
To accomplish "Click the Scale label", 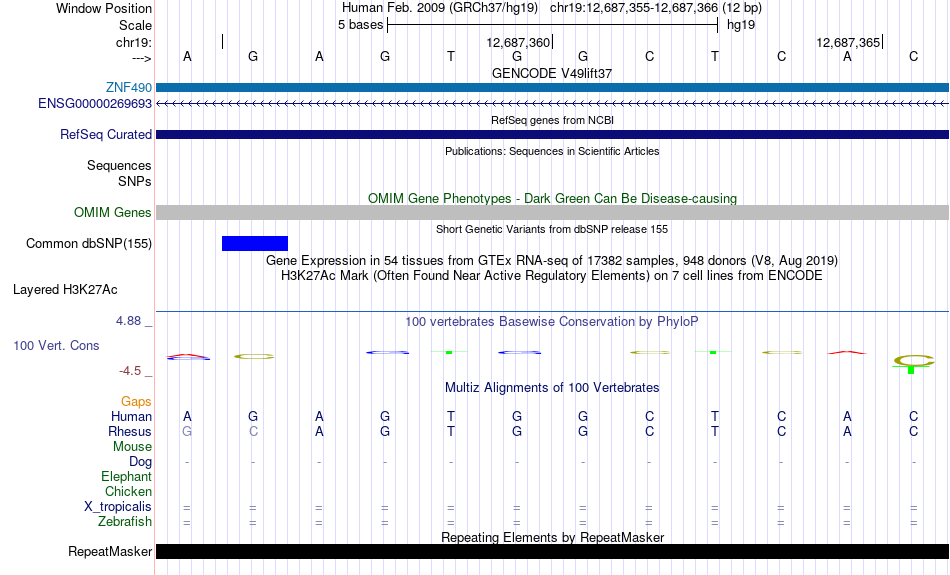I will [136, 25].
